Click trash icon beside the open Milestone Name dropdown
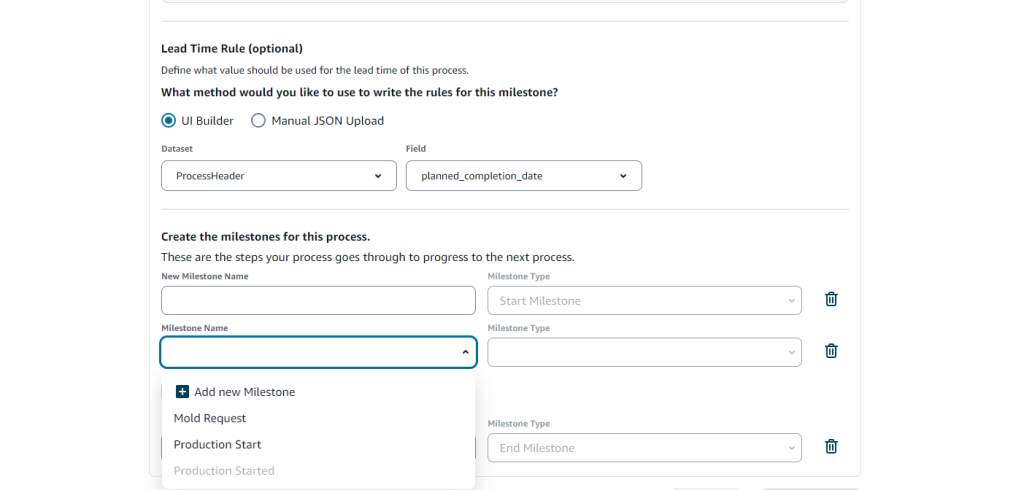Image resolution: width=1024 pixels, height=490 pixels. click(831, 351)
